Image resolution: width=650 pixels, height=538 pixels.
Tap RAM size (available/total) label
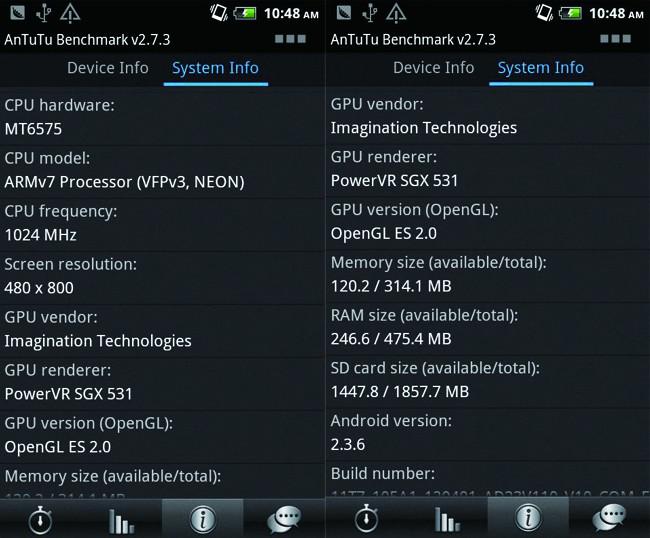[424, 315]
